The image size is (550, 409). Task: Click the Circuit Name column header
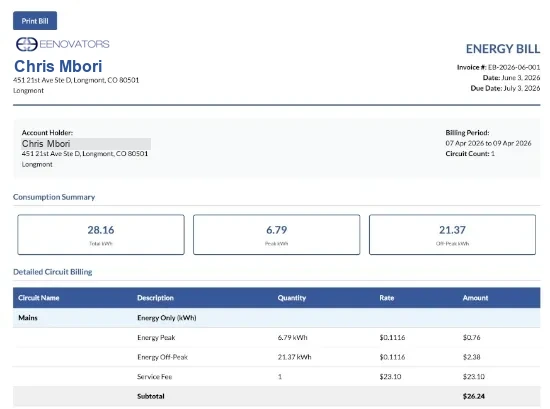39,298
